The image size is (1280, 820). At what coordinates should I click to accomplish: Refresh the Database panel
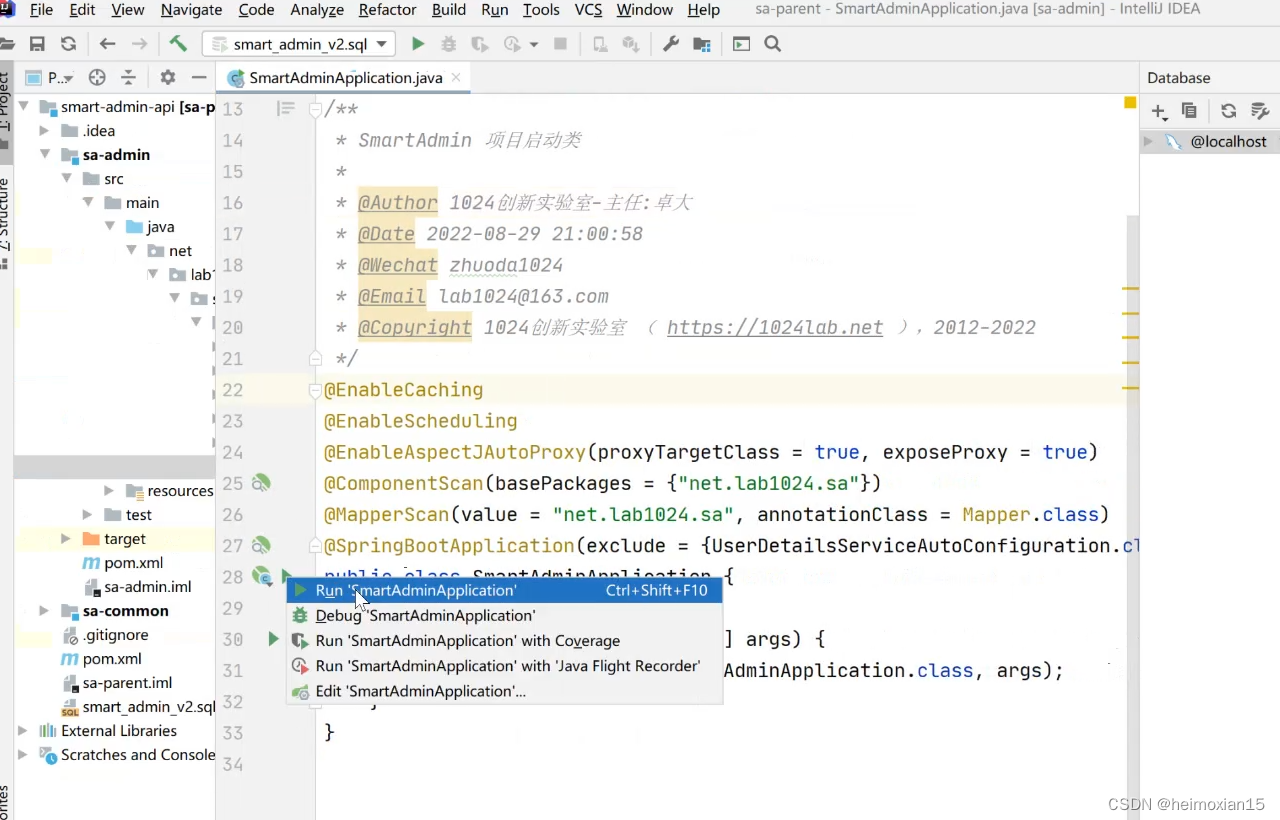click(x=1229, y=111)
